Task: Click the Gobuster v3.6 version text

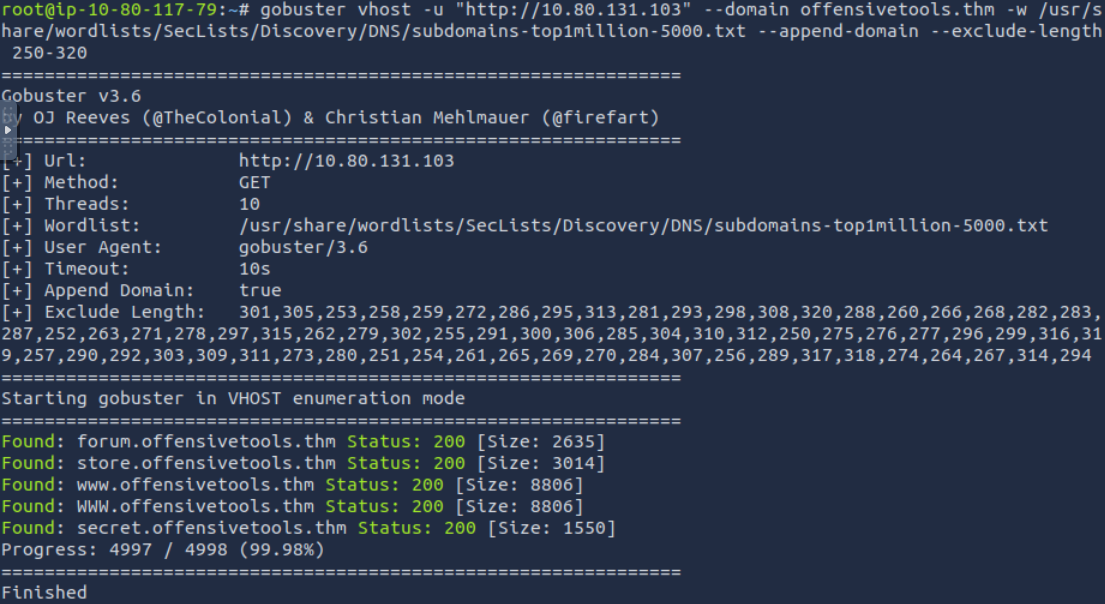Action: tap(72, 96)
